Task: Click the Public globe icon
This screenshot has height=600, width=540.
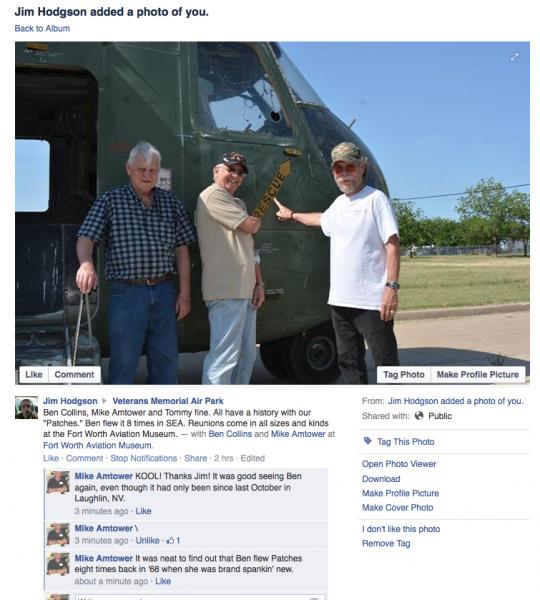Action: click(419, 416)
